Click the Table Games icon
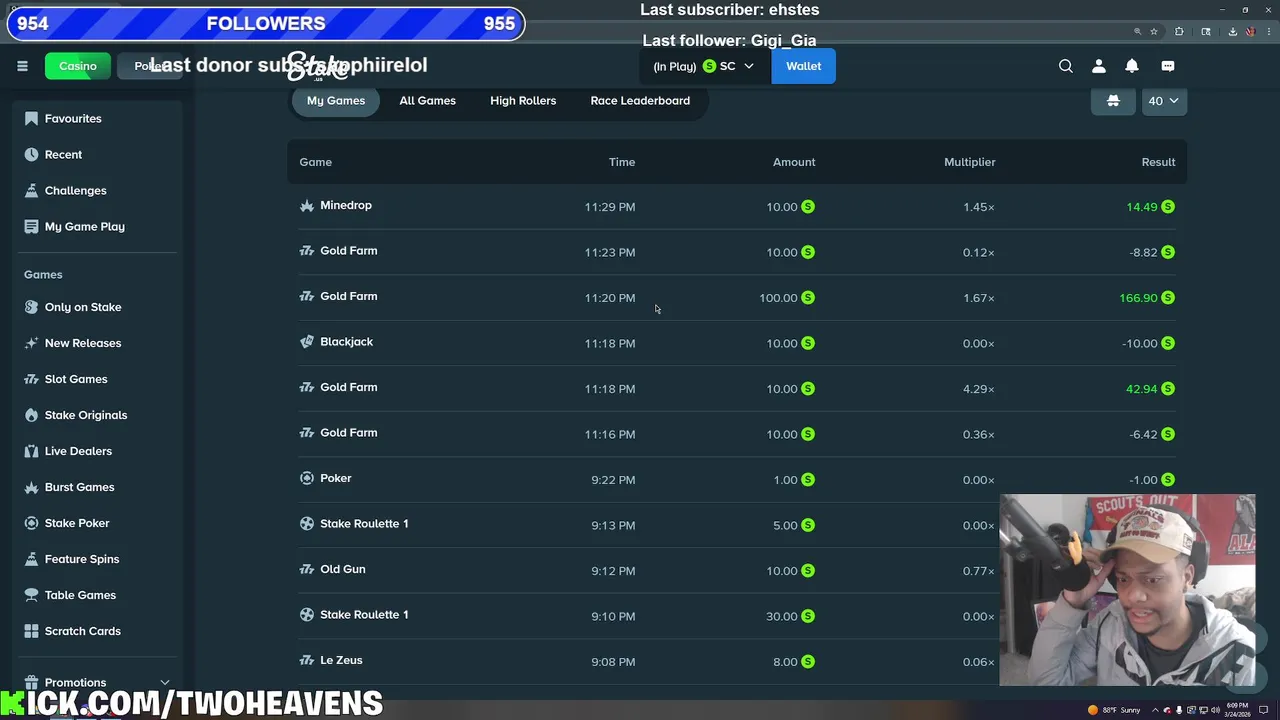The height and width of the screenshot is (720, 1280). coord(31,595)
